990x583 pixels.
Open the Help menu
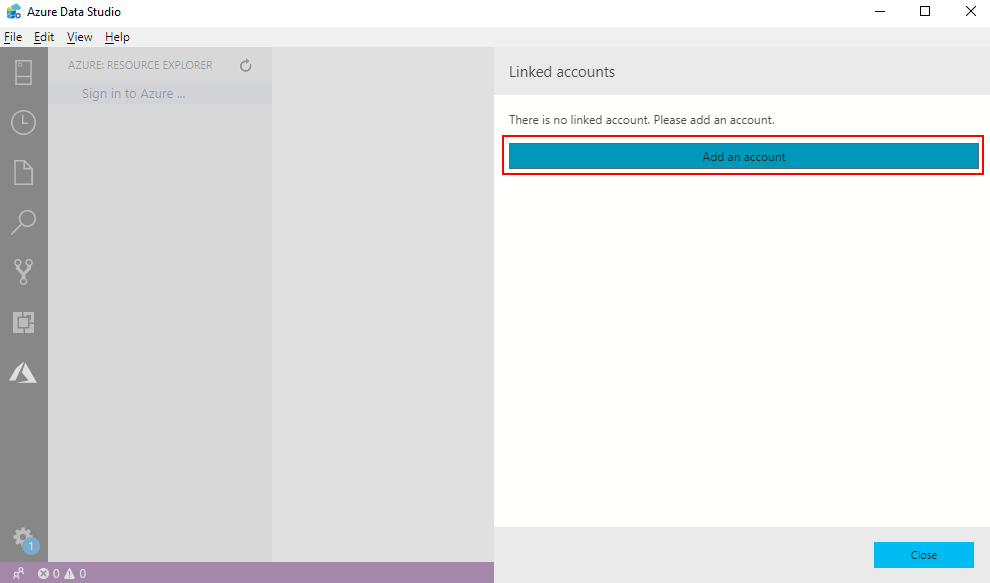pos(116,37)
